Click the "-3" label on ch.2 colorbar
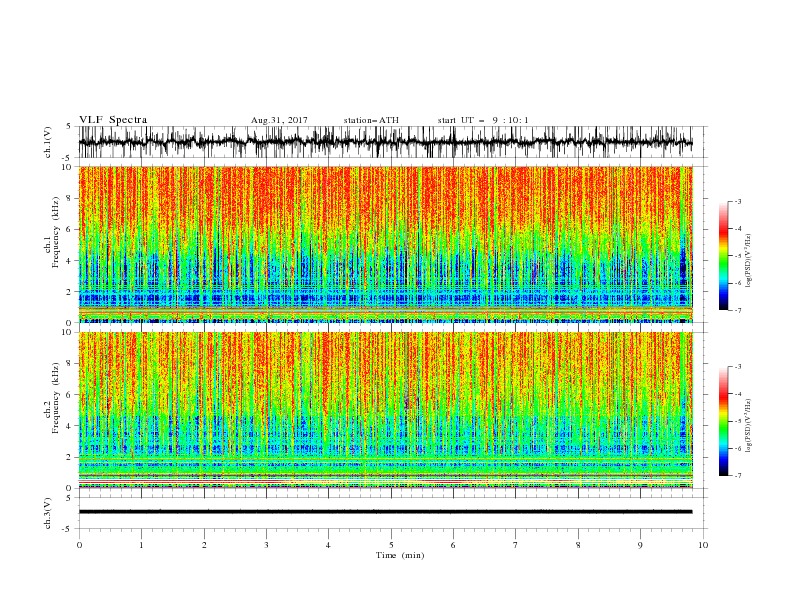 pos(738,367)
